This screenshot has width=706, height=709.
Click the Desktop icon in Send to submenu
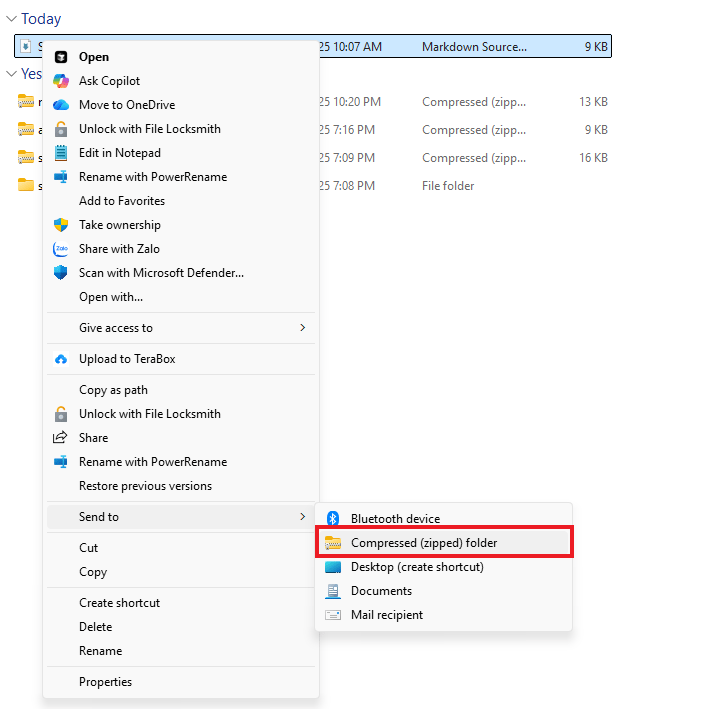[x=333, y=567]
